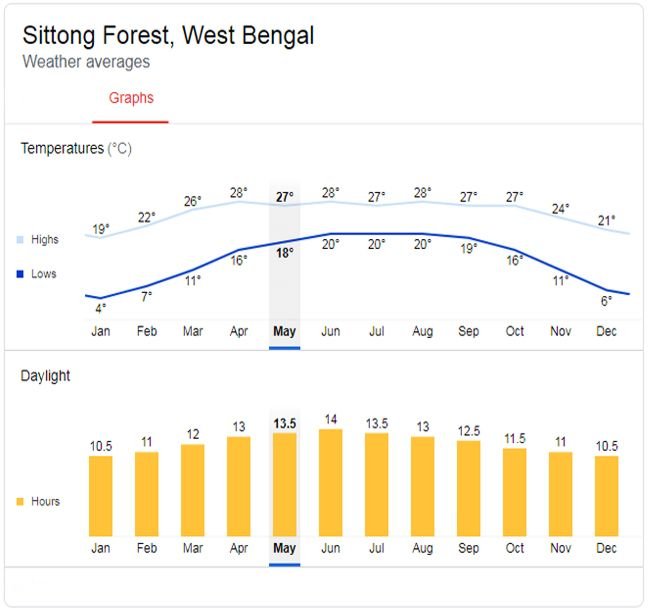
Task: Click the Sittong Forest, West Bengal title
Action: [168, 36]
